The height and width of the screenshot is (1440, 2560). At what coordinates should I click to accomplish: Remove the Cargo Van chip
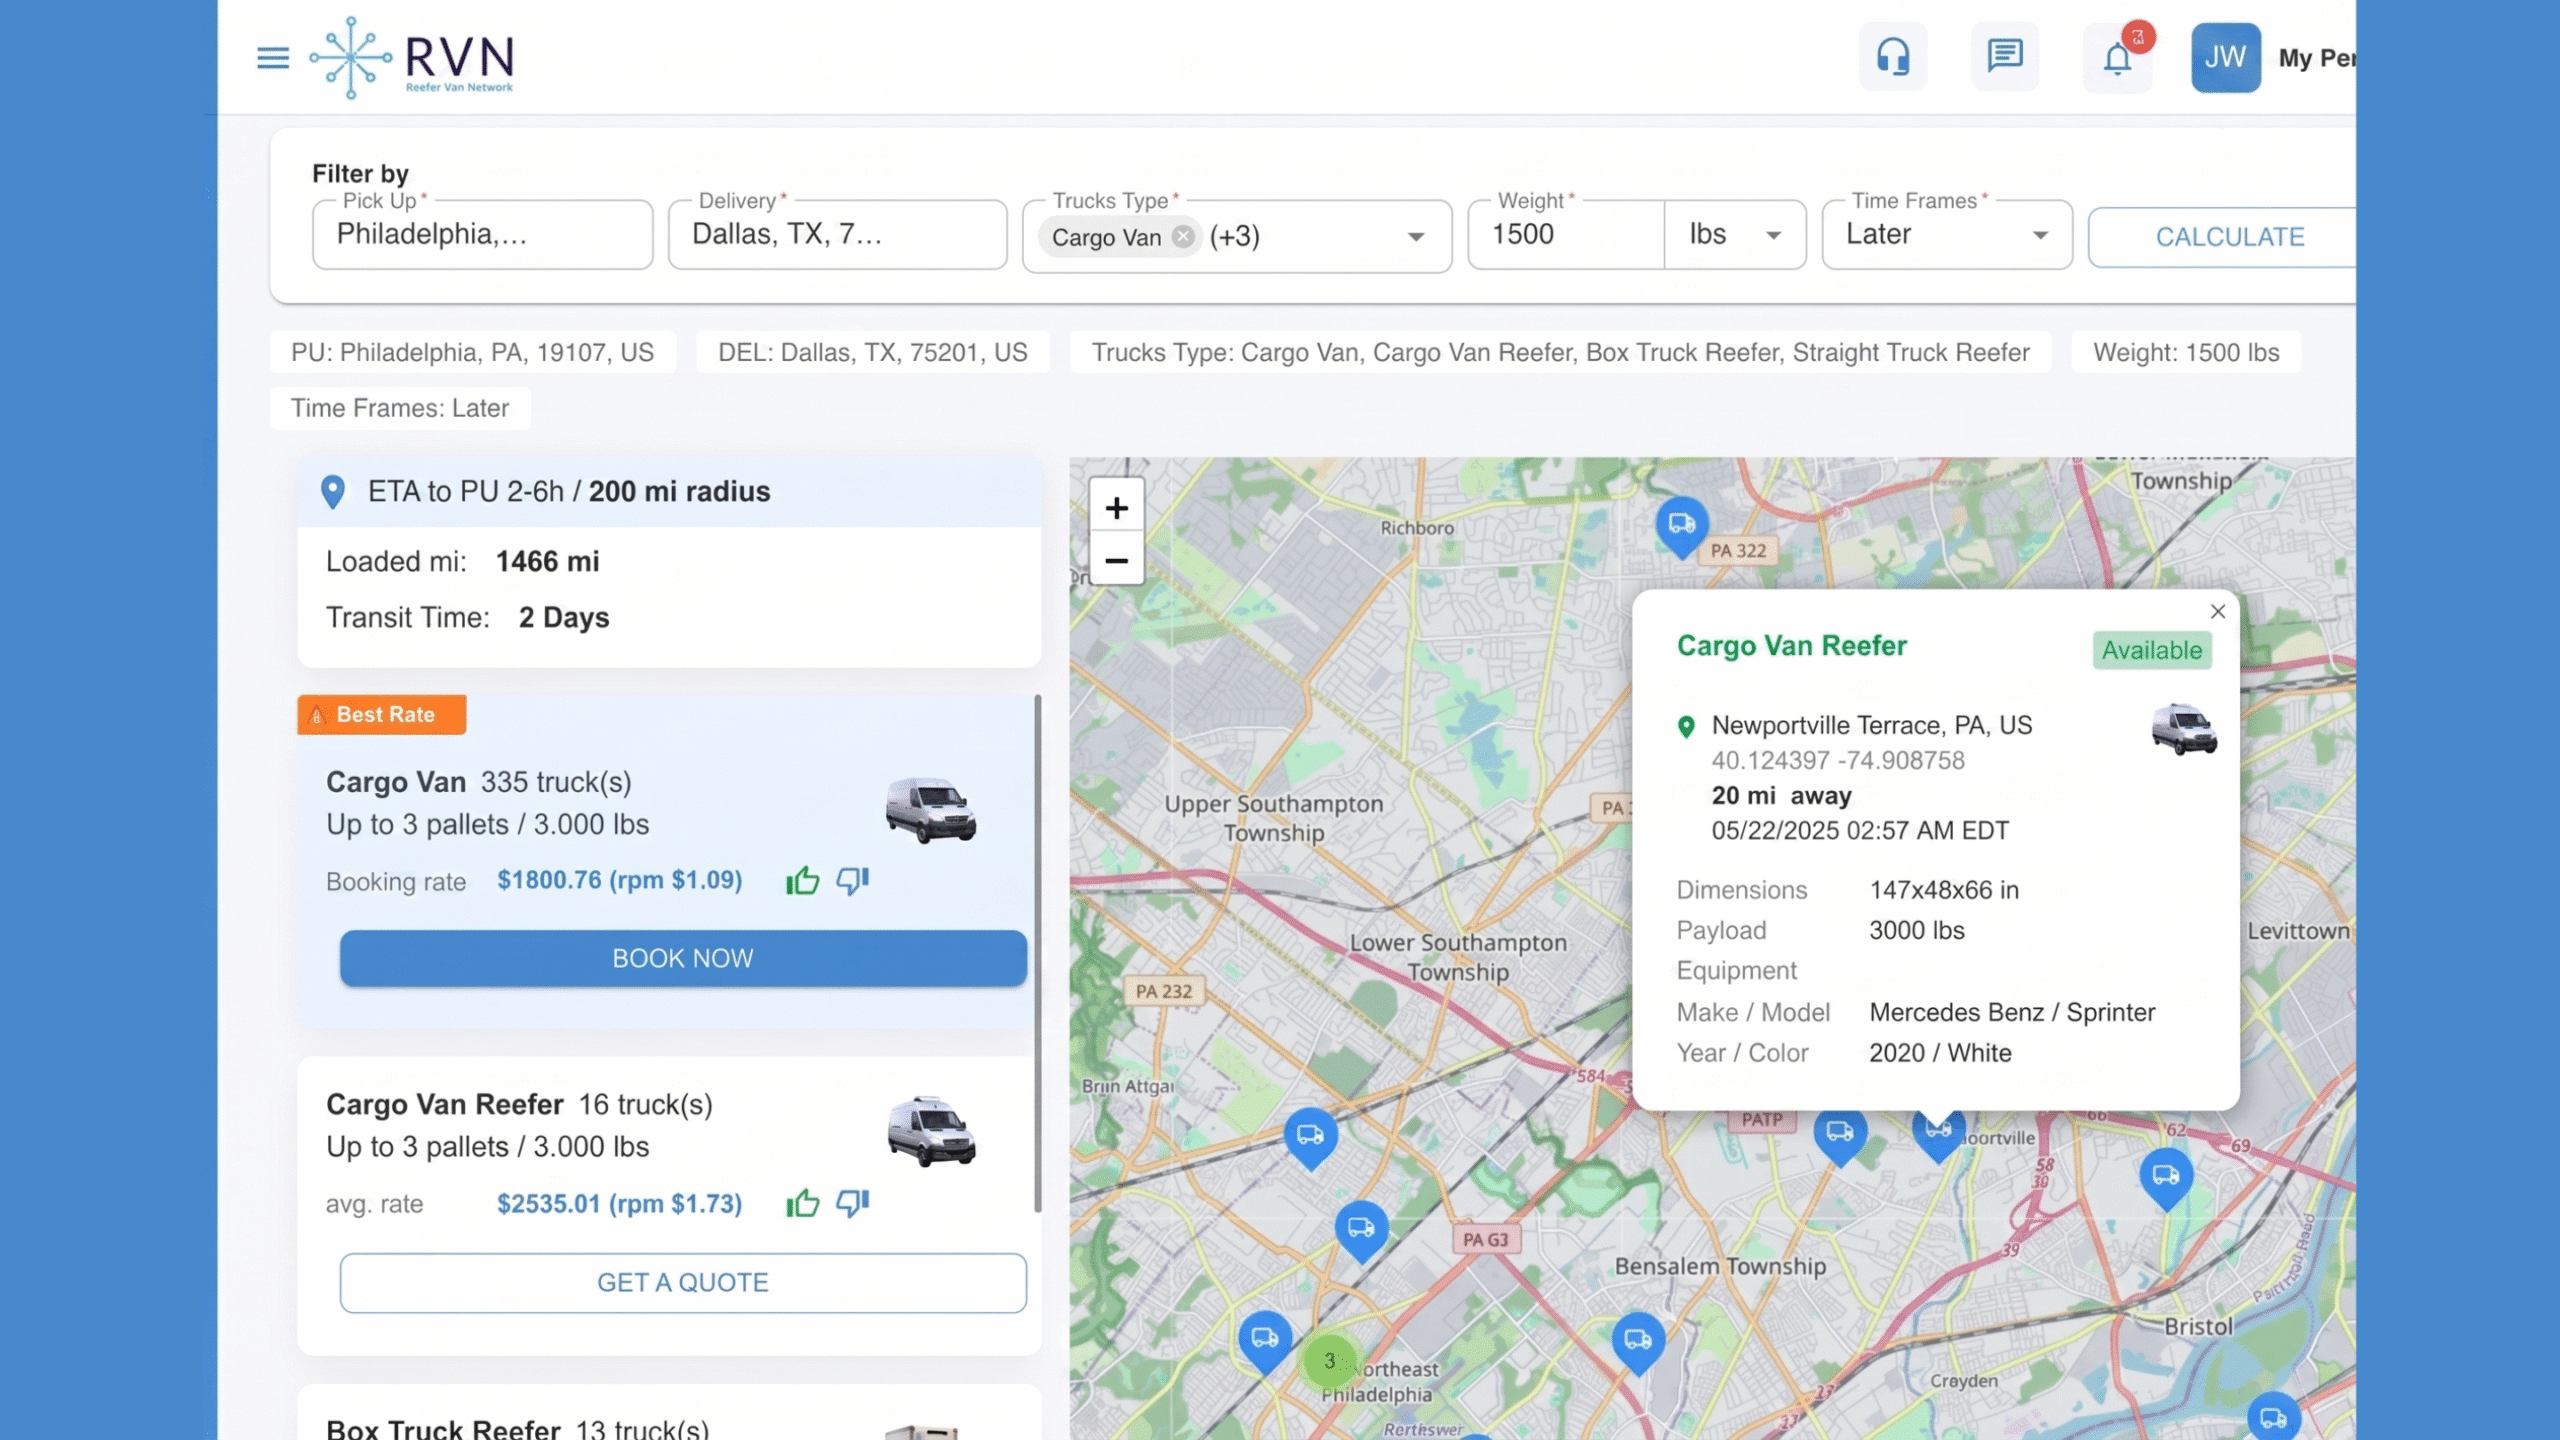click(1183, 237)
